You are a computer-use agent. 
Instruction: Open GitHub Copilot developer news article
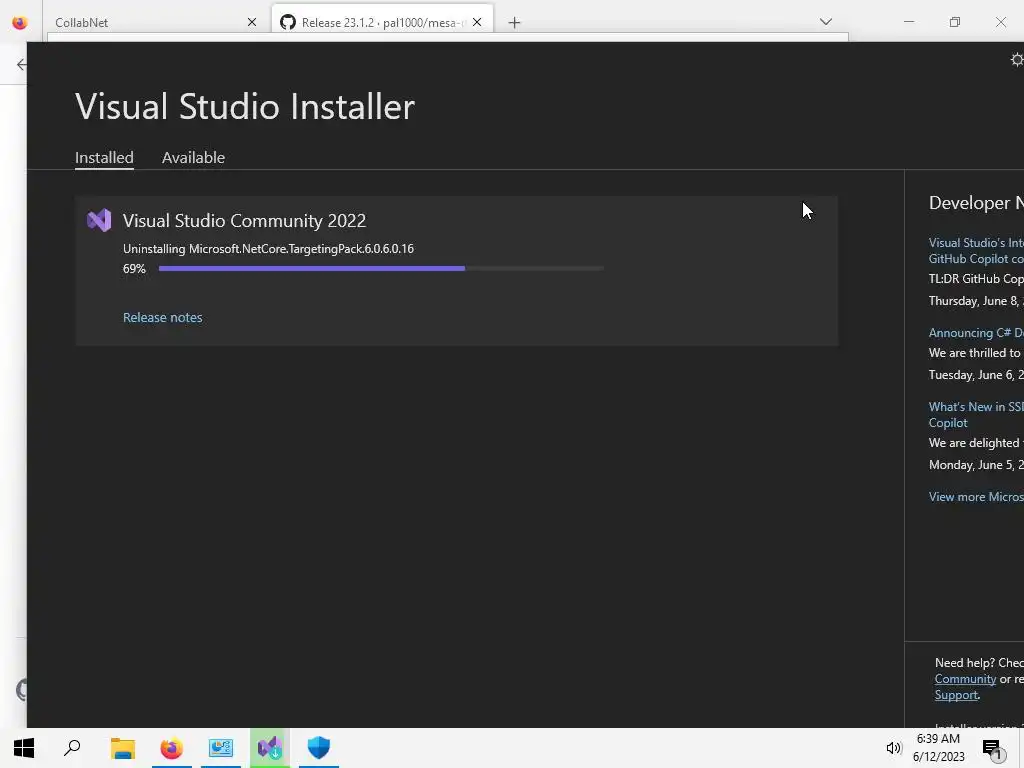pos(976,251)
